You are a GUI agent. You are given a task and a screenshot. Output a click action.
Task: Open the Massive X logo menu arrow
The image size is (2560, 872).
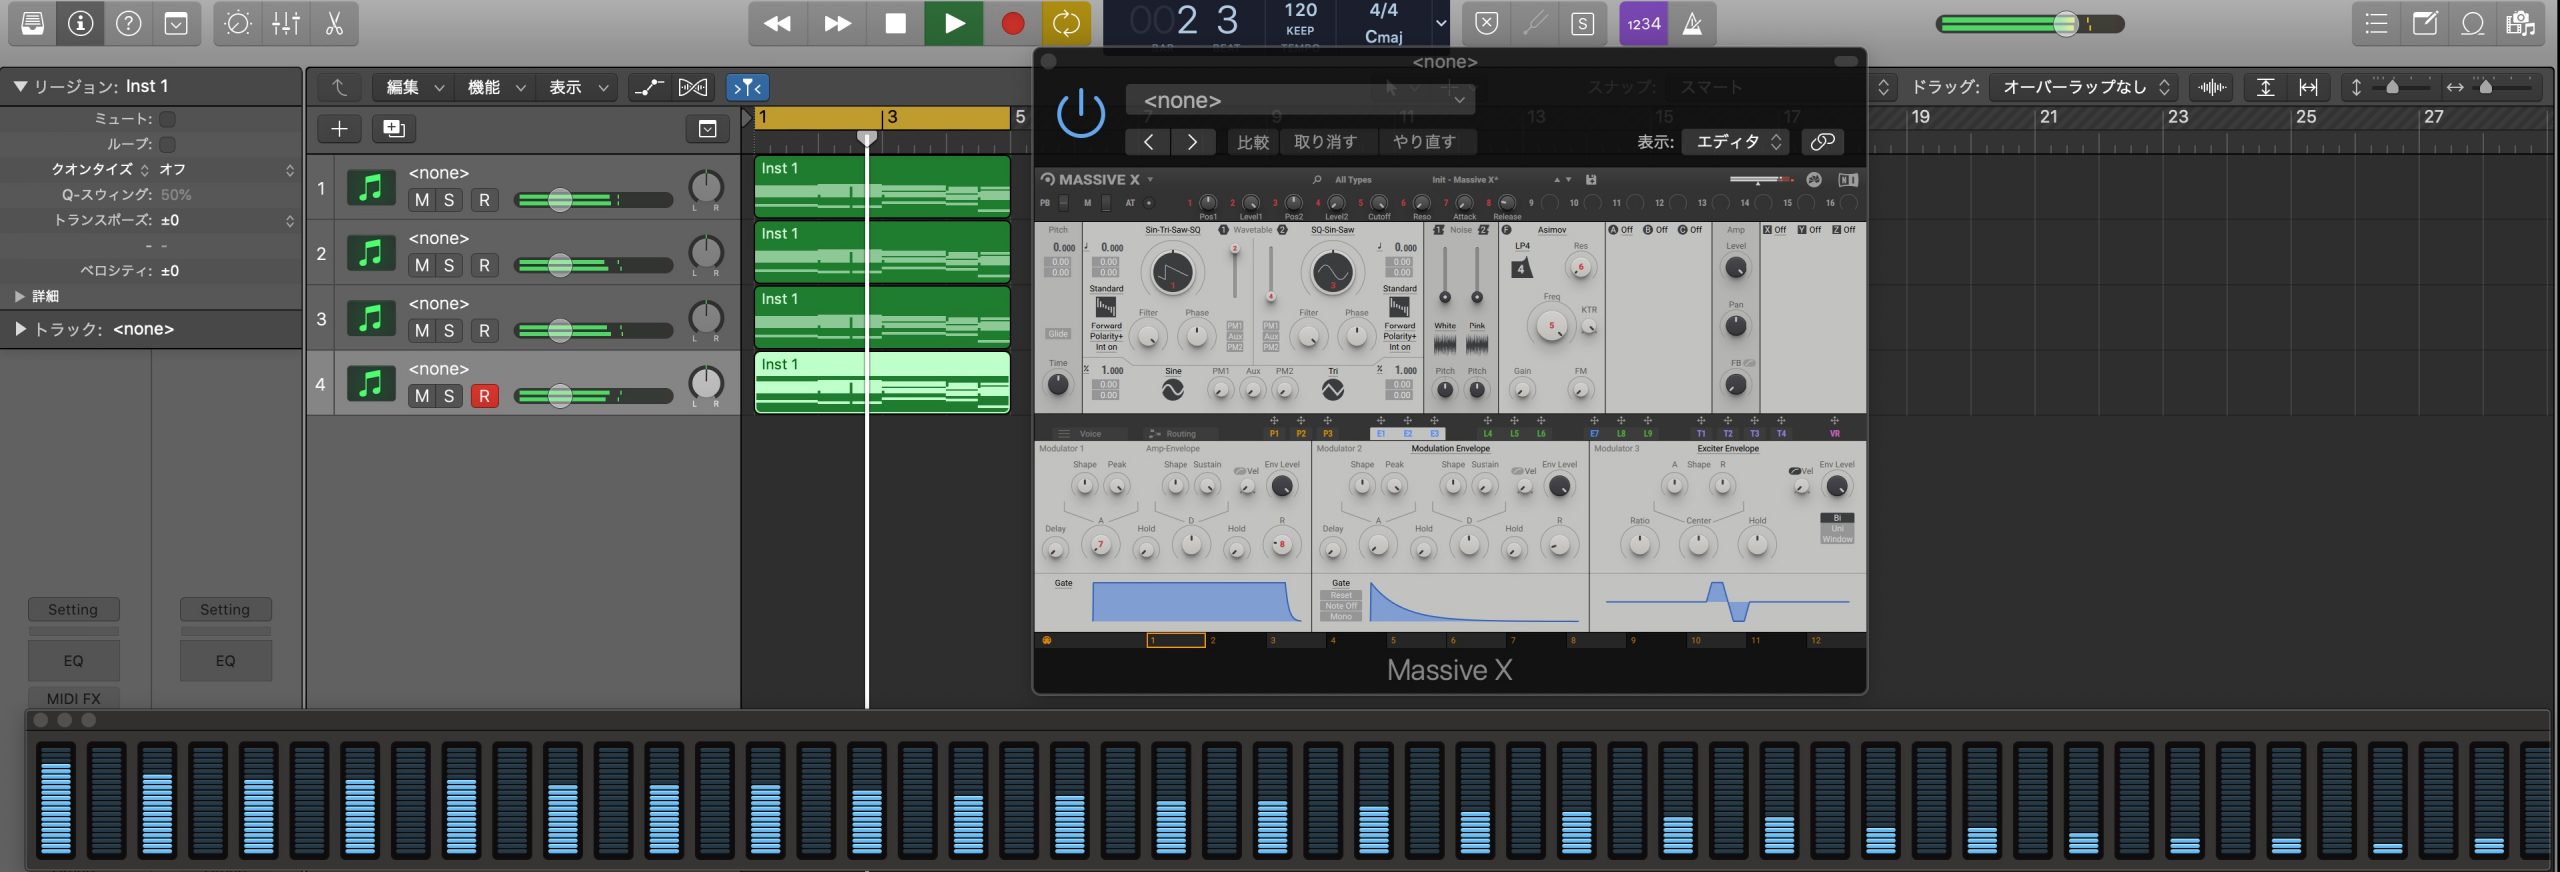1150,180
